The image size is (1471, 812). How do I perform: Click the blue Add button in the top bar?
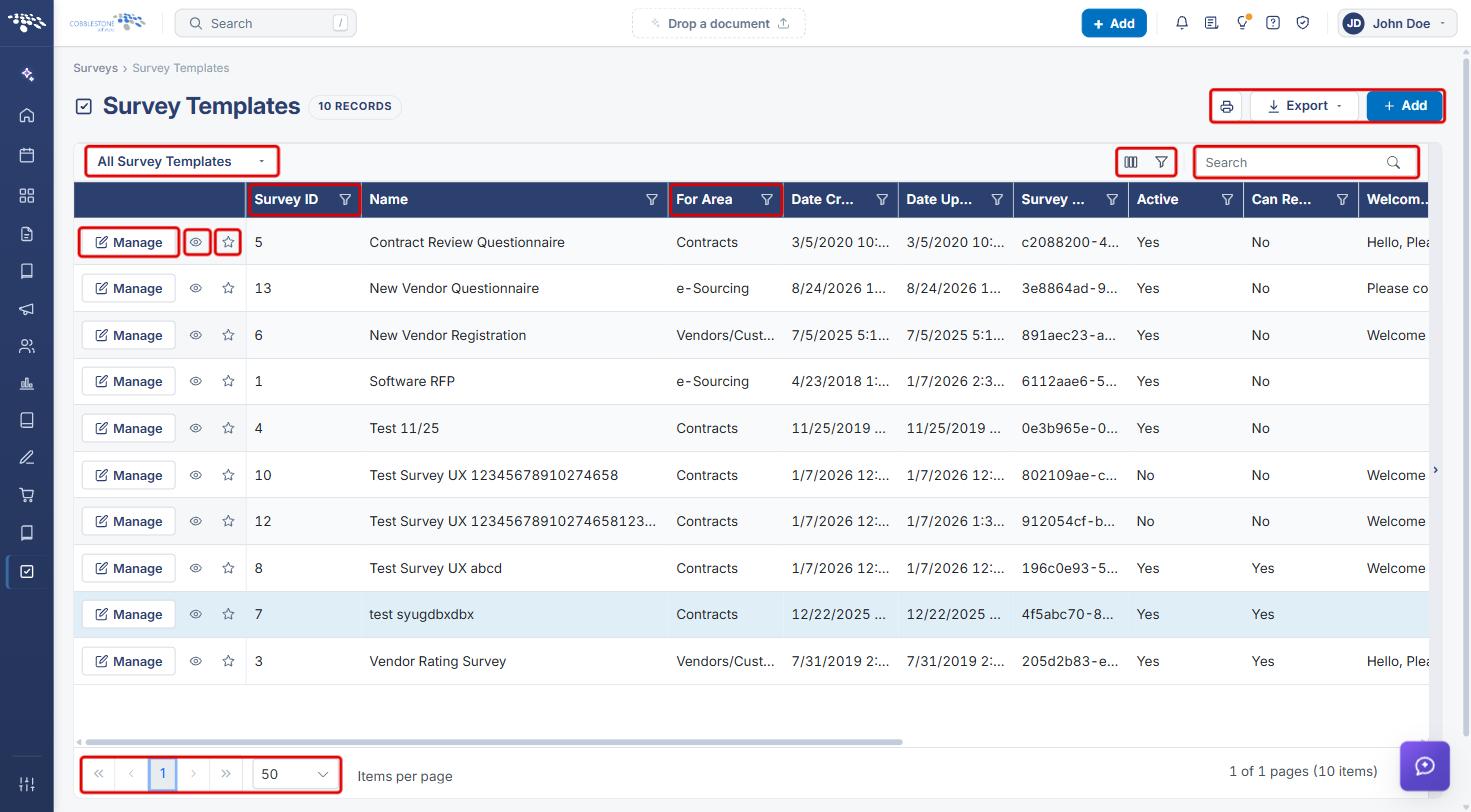point(1114,23)
